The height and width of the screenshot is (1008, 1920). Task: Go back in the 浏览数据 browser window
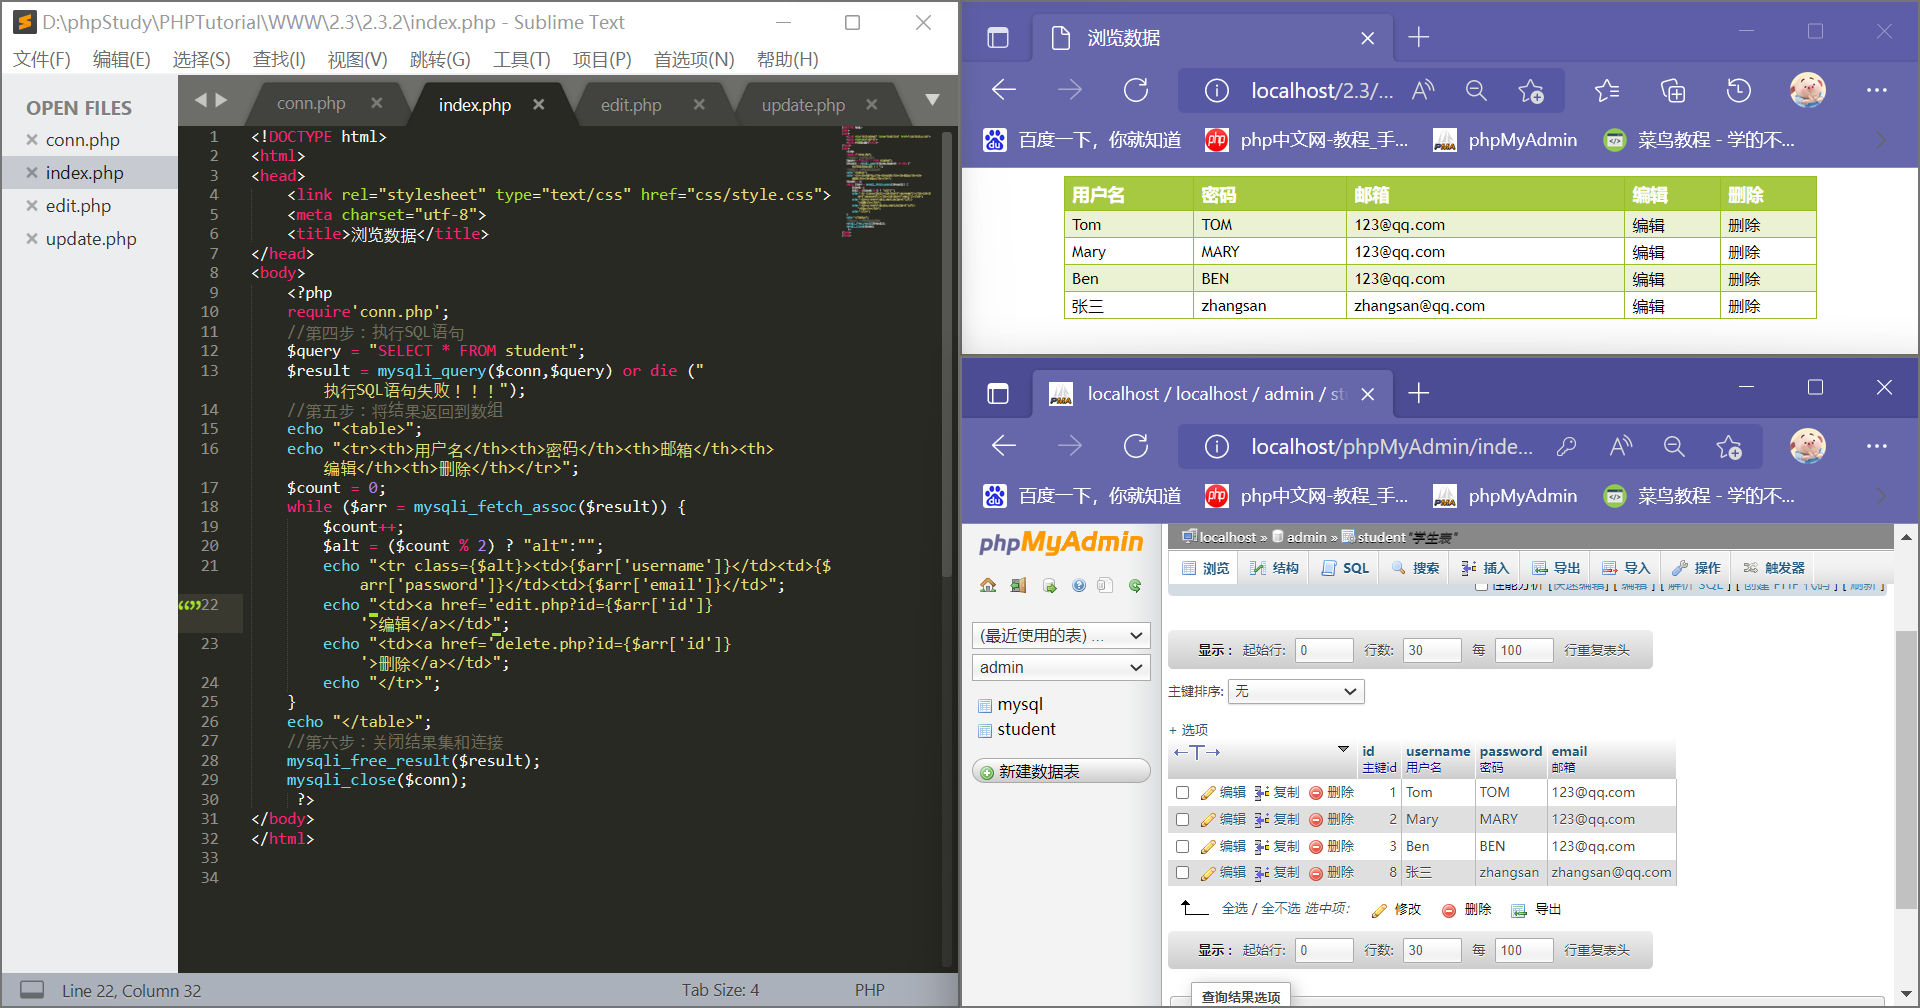point(1004,90)
